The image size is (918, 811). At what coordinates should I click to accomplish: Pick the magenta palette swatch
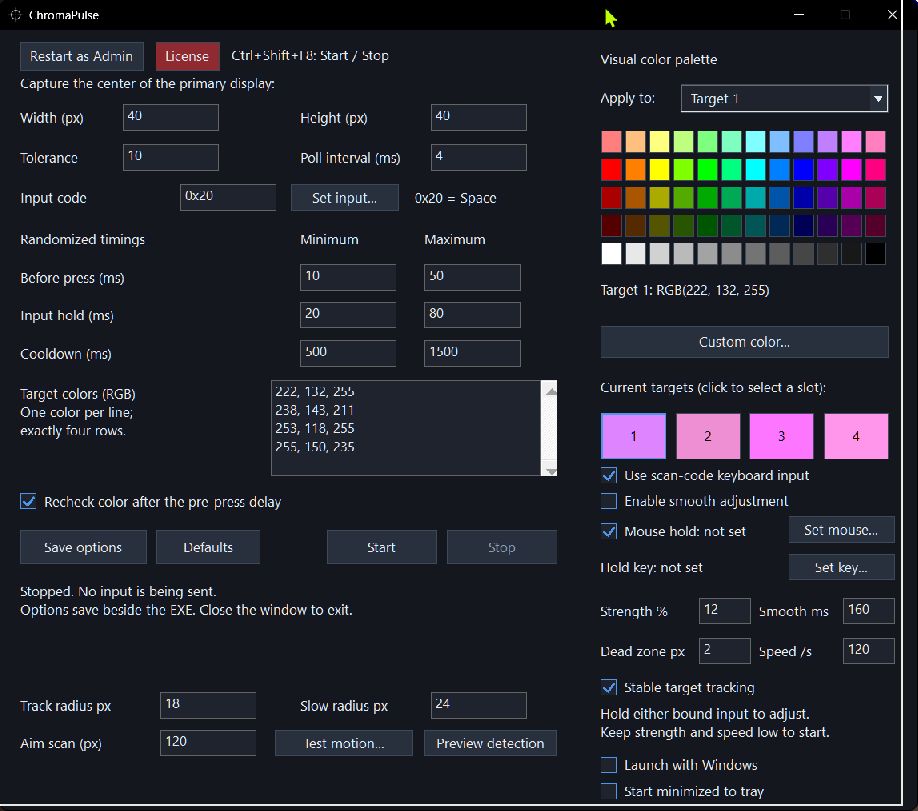coord(851,170)
